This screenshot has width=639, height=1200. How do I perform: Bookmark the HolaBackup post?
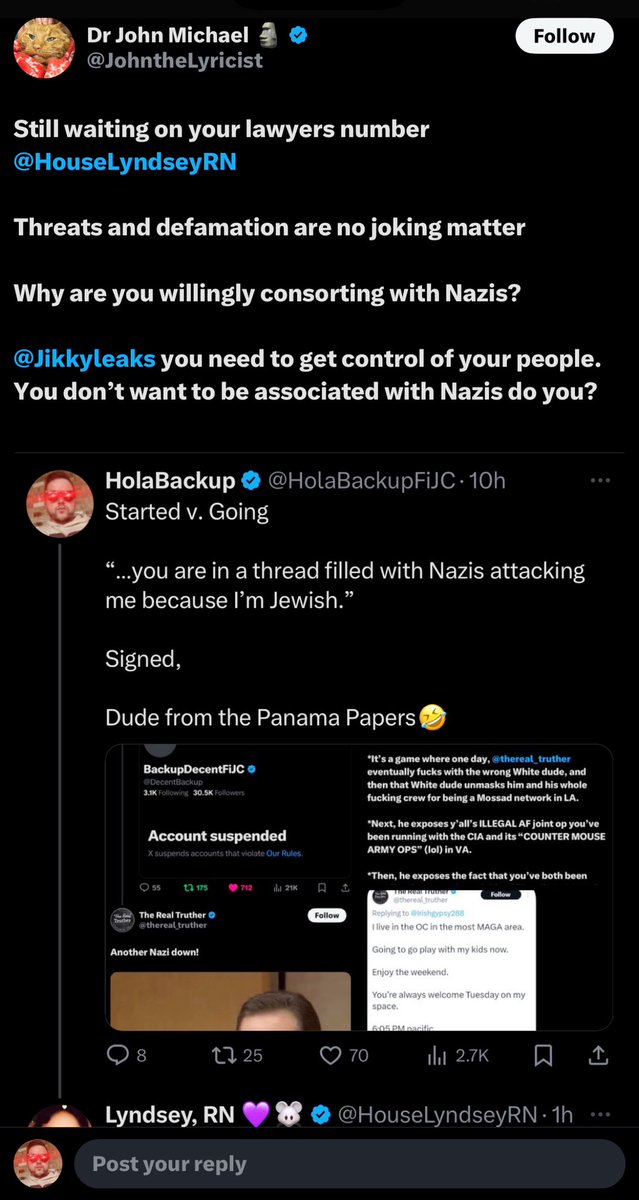pos(543,1054)
